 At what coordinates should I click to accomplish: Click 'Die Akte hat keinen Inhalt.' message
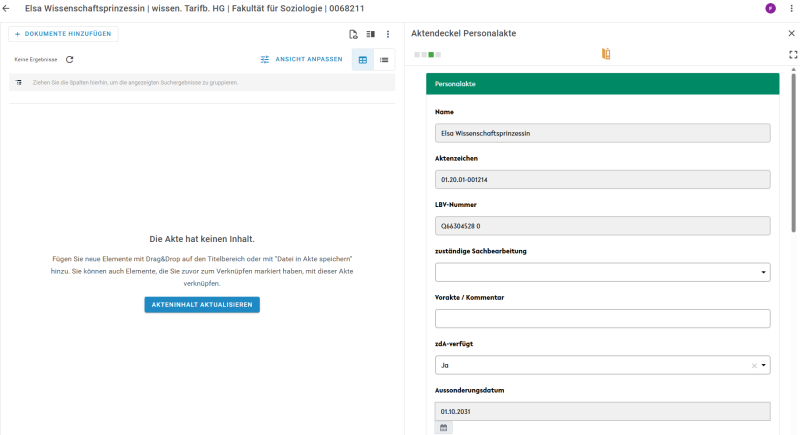click(x=202, y=239)
